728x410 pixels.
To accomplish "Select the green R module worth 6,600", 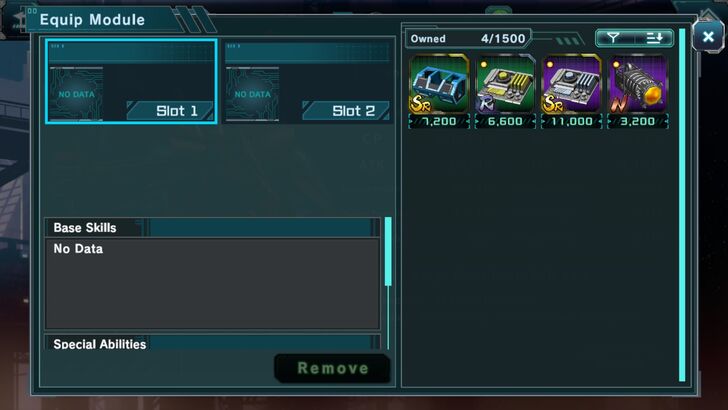I will click(x=505, y=91).
